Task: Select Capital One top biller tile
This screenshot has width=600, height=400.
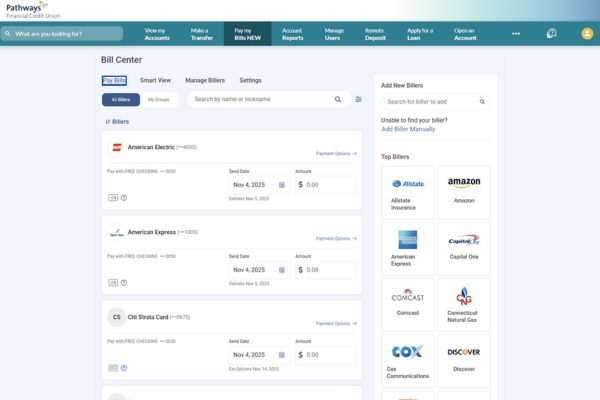Action: (x=464, y=249)
